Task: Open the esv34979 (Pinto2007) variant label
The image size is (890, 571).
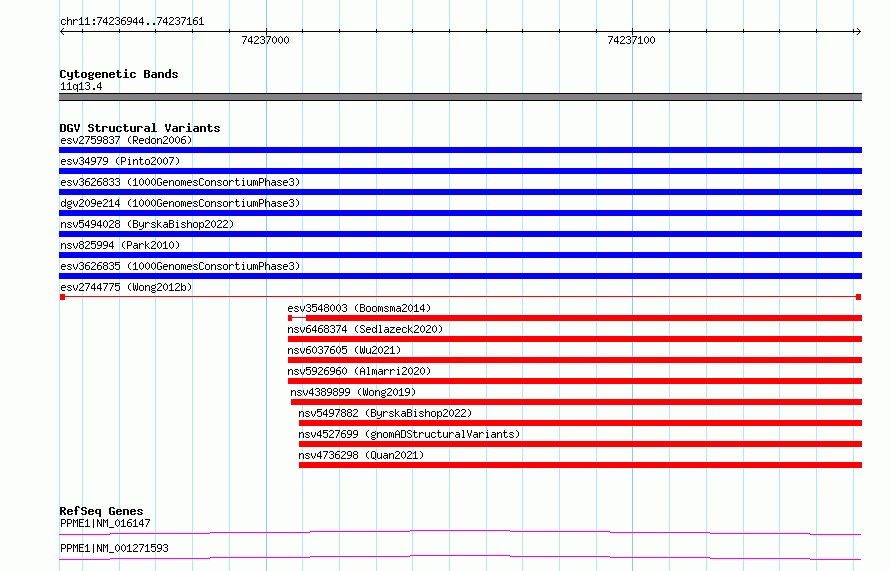Action: pyautogui.click(x=120, y=161)
